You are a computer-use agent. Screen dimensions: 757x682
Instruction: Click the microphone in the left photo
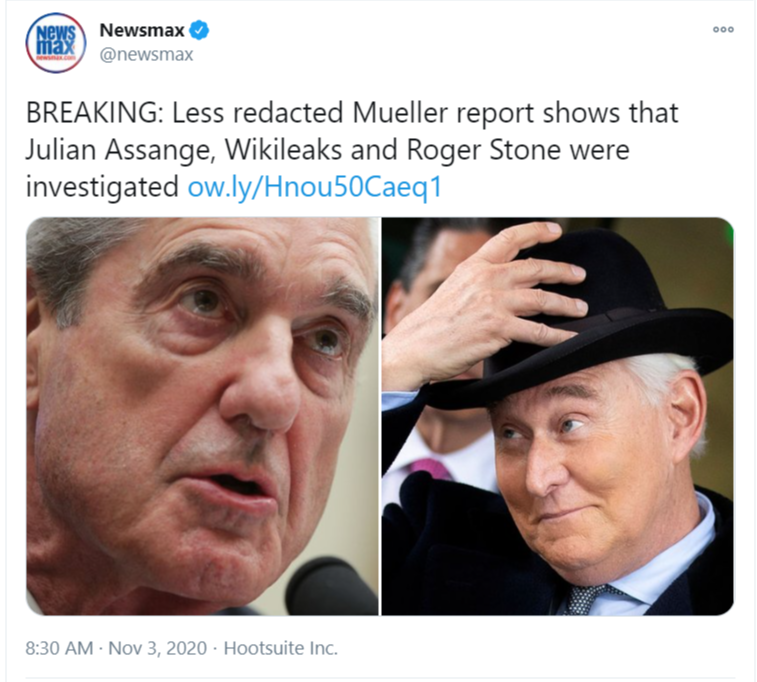pyautogui.click(x=332, y=586)
